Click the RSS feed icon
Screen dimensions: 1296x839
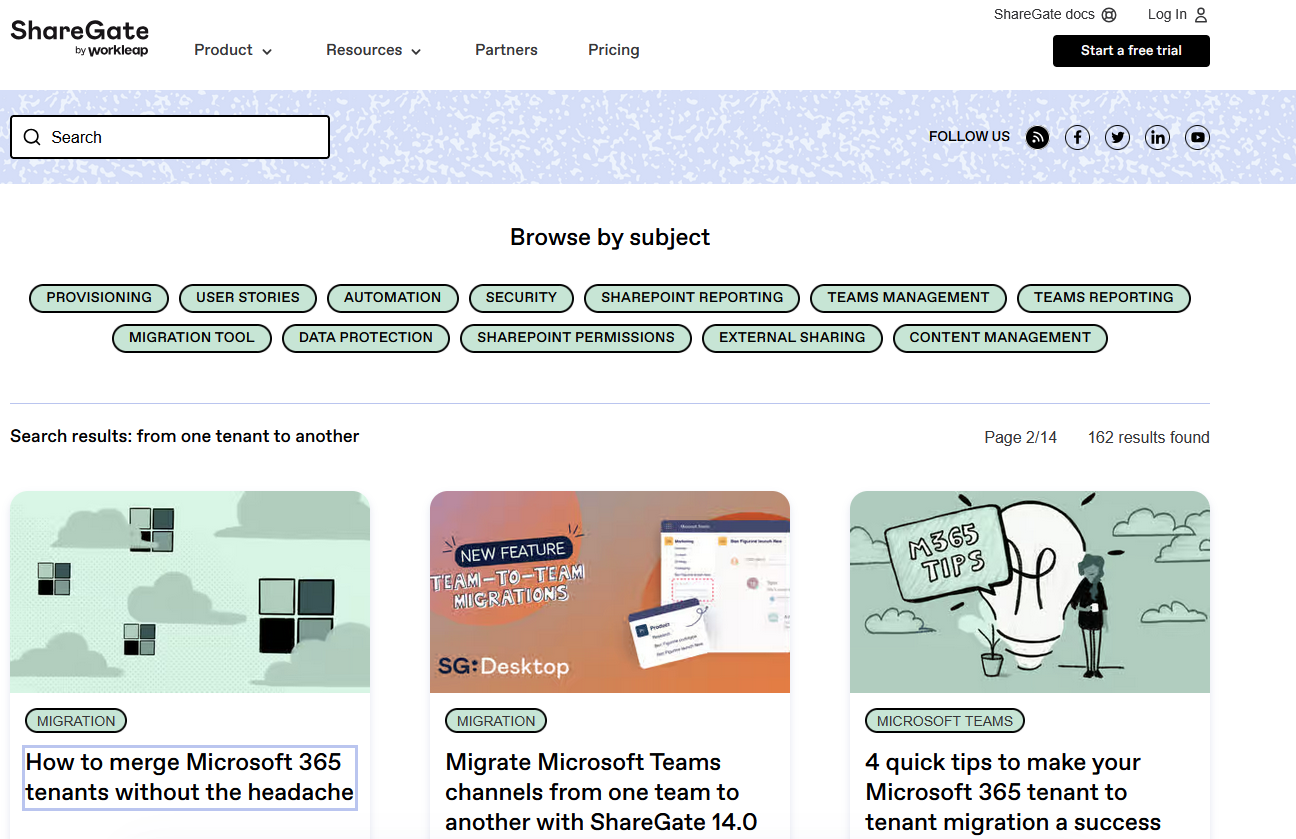point(1037,138)
